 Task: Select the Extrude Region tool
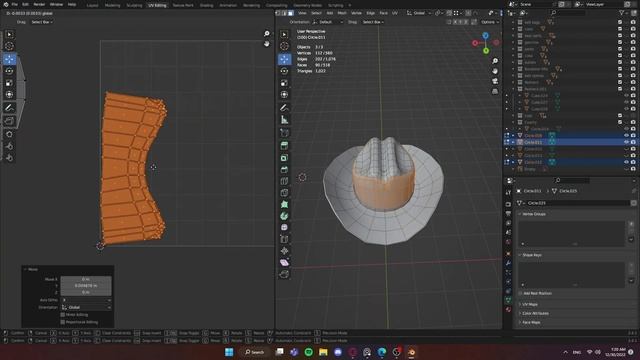[x=284, y=146]
